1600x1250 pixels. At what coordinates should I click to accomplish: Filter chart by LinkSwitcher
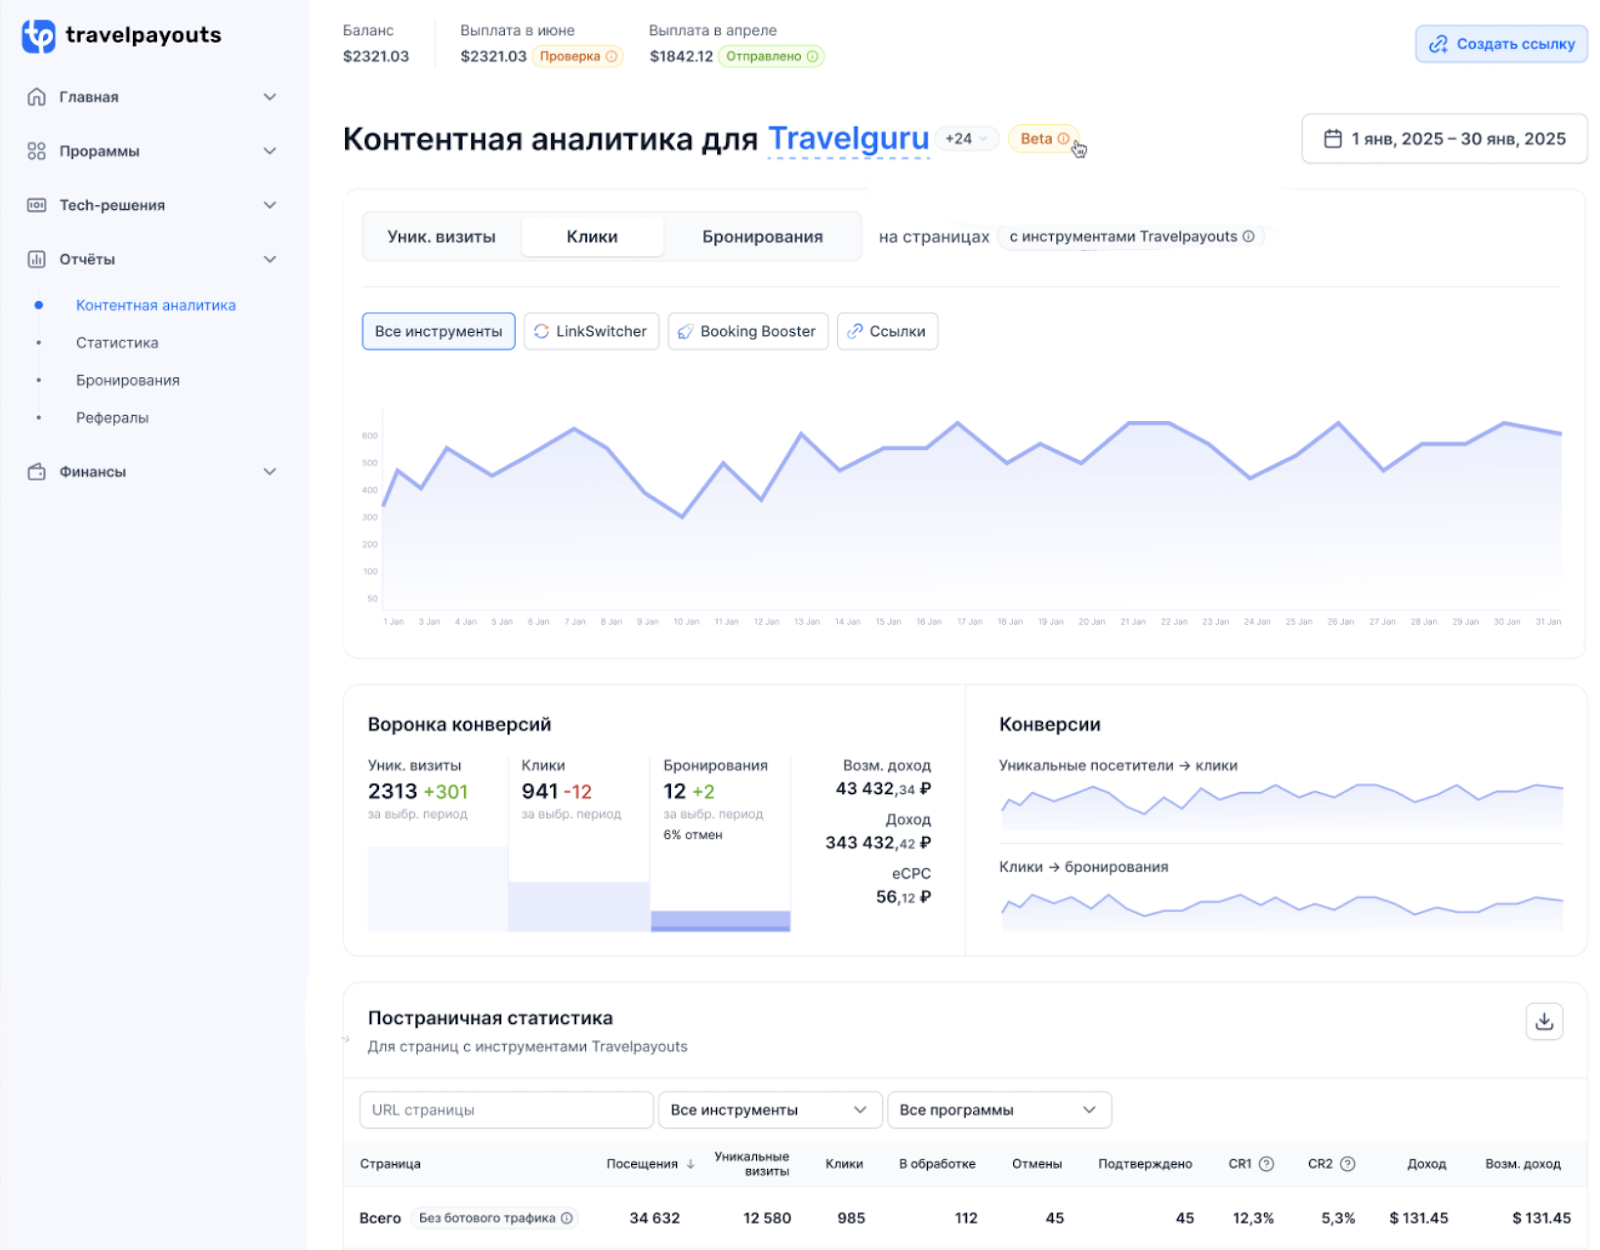point(591,331)
